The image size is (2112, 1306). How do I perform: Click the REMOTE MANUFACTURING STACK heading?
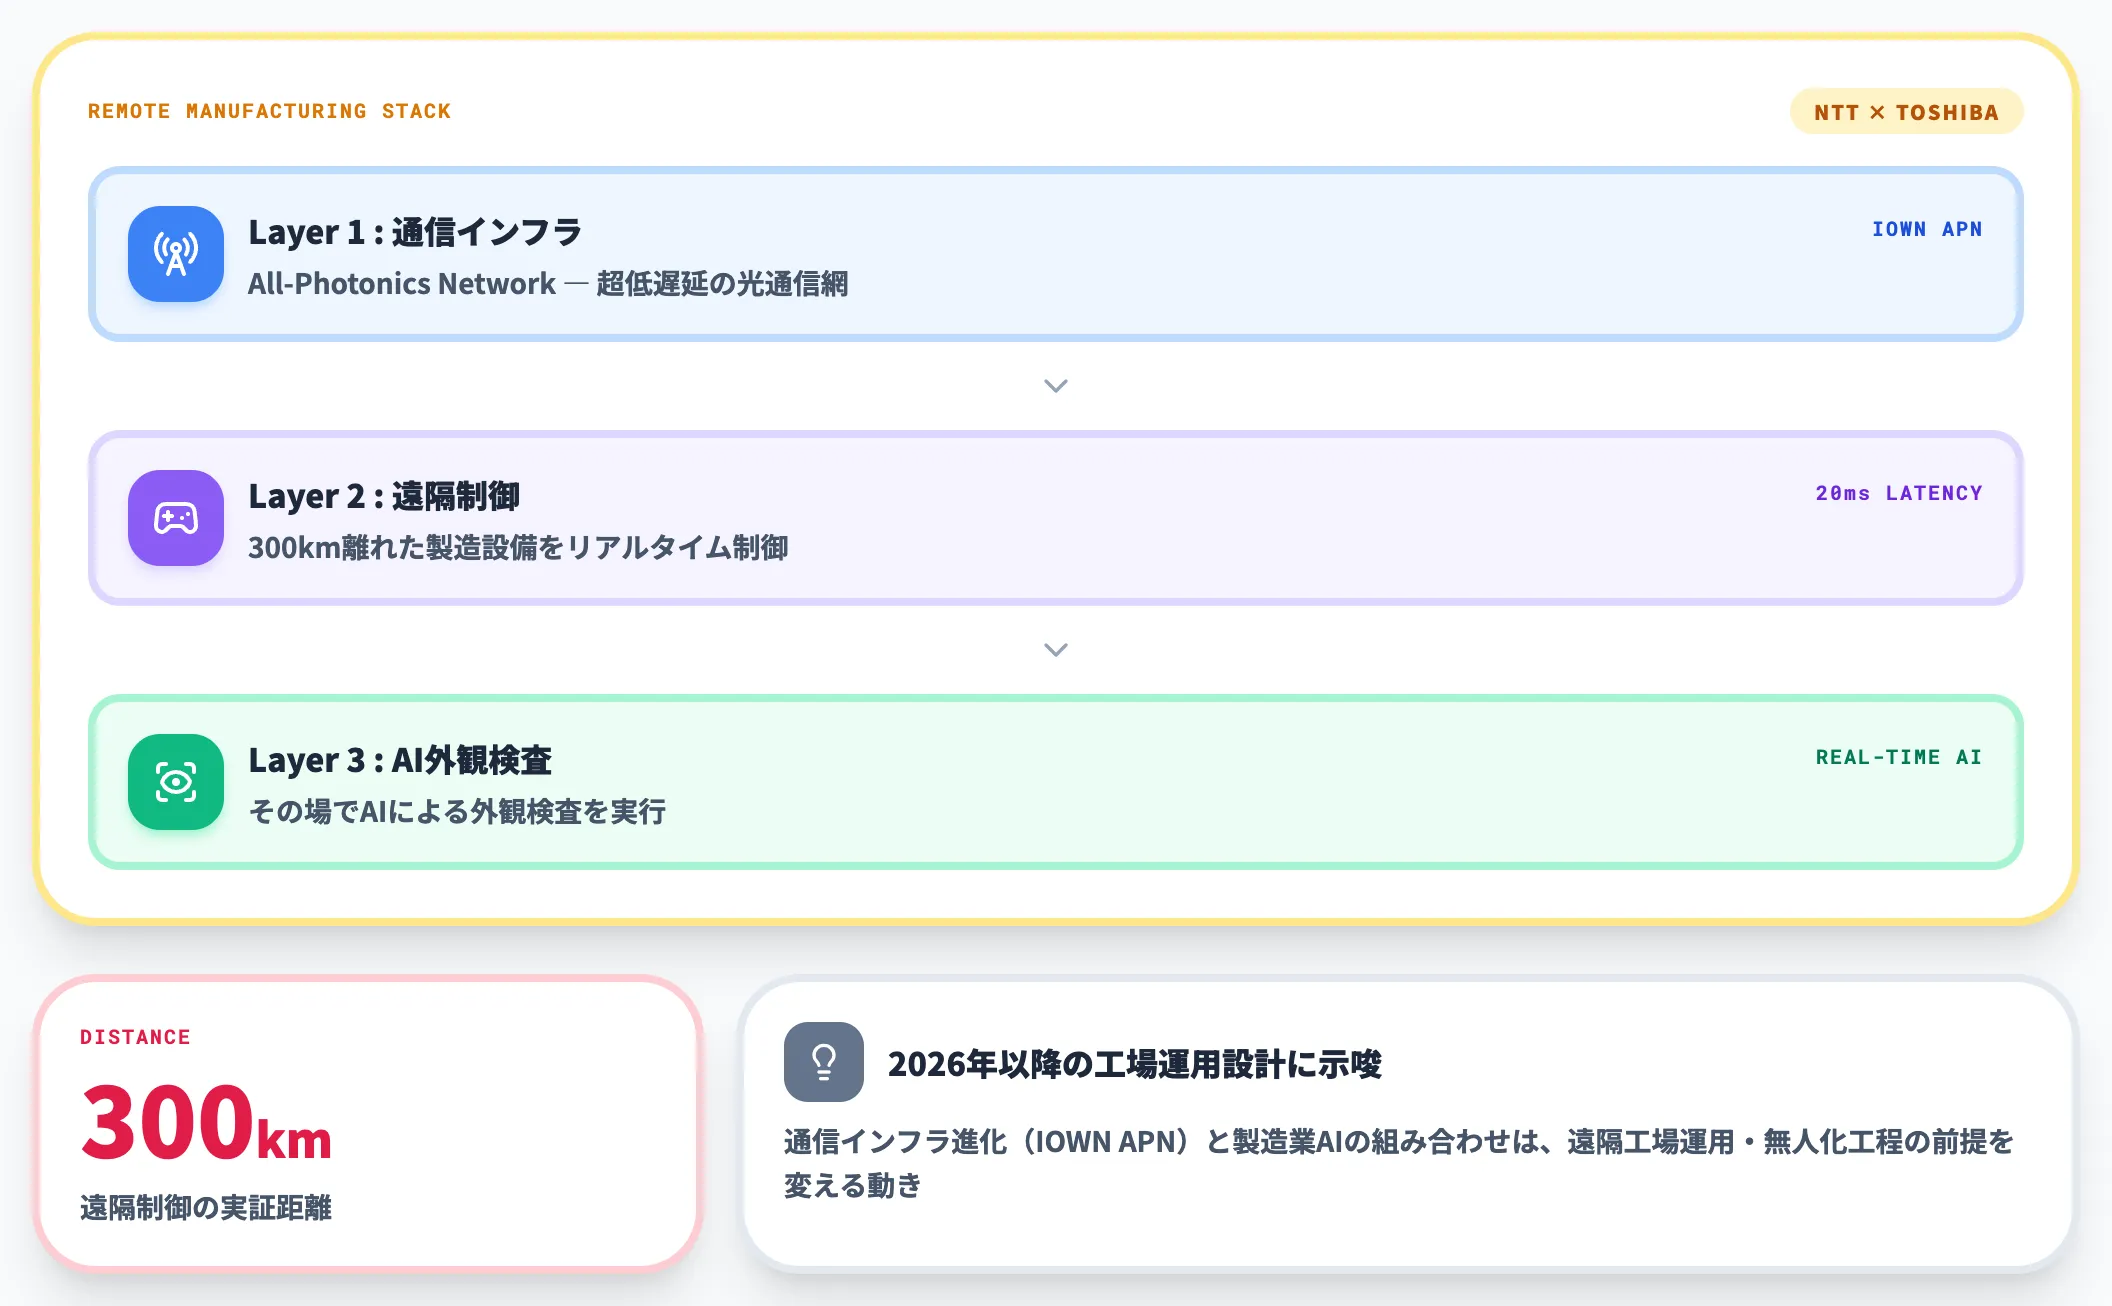pyautogui.click(x=269, y=111)
